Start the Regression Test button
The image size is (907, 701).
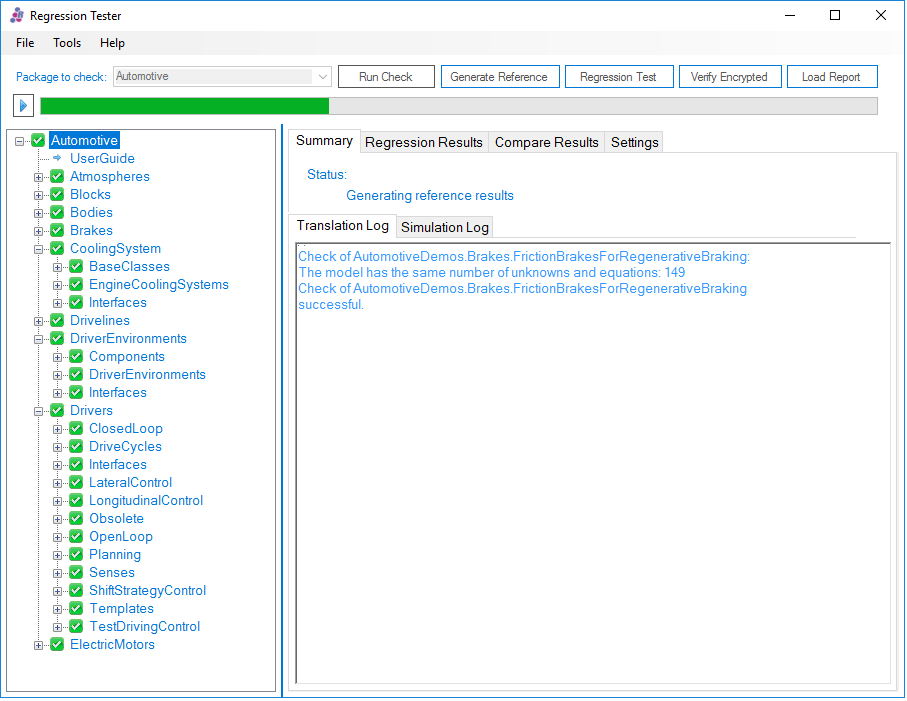pyautogui.click(x=618, y=76)
